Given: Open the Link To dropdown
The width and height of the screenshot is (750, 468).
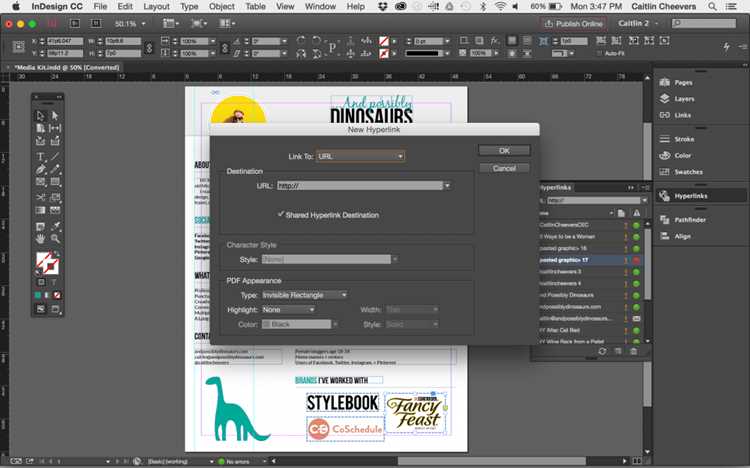Looking at the screenshot, I should [x=360, y=156].
